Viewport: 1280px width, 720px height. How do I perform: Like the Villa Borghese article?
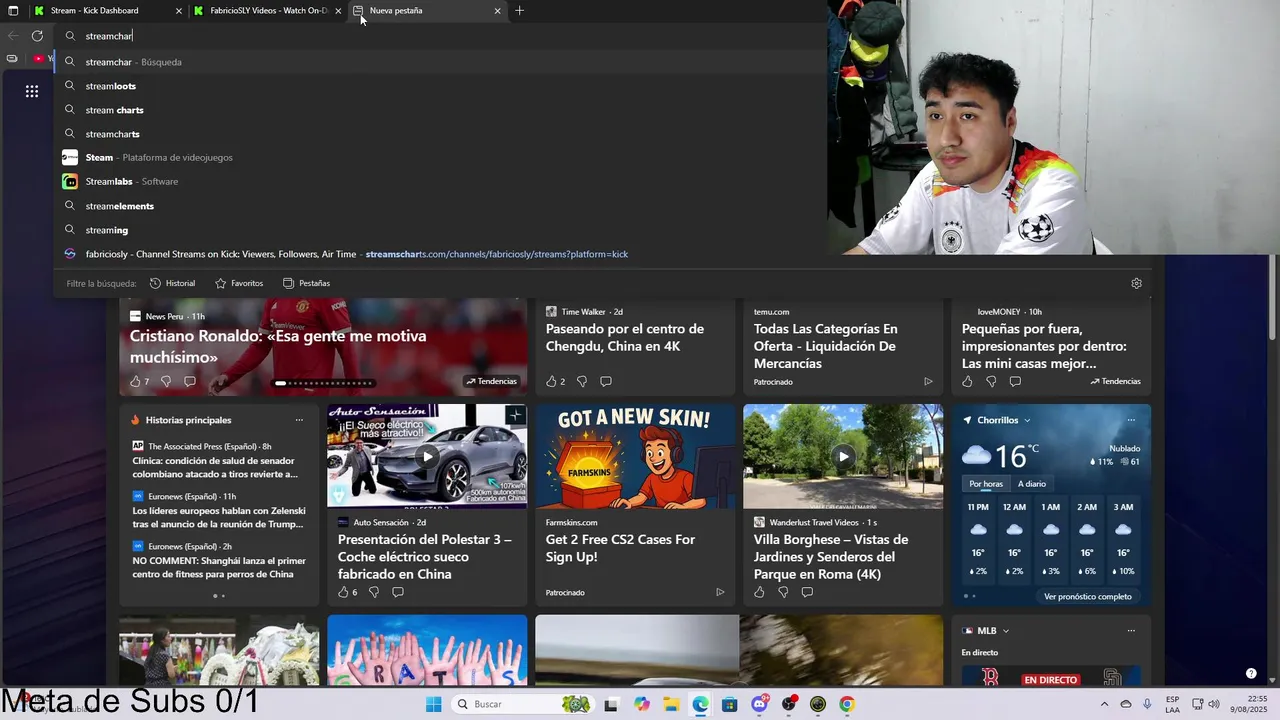point(759,592)
